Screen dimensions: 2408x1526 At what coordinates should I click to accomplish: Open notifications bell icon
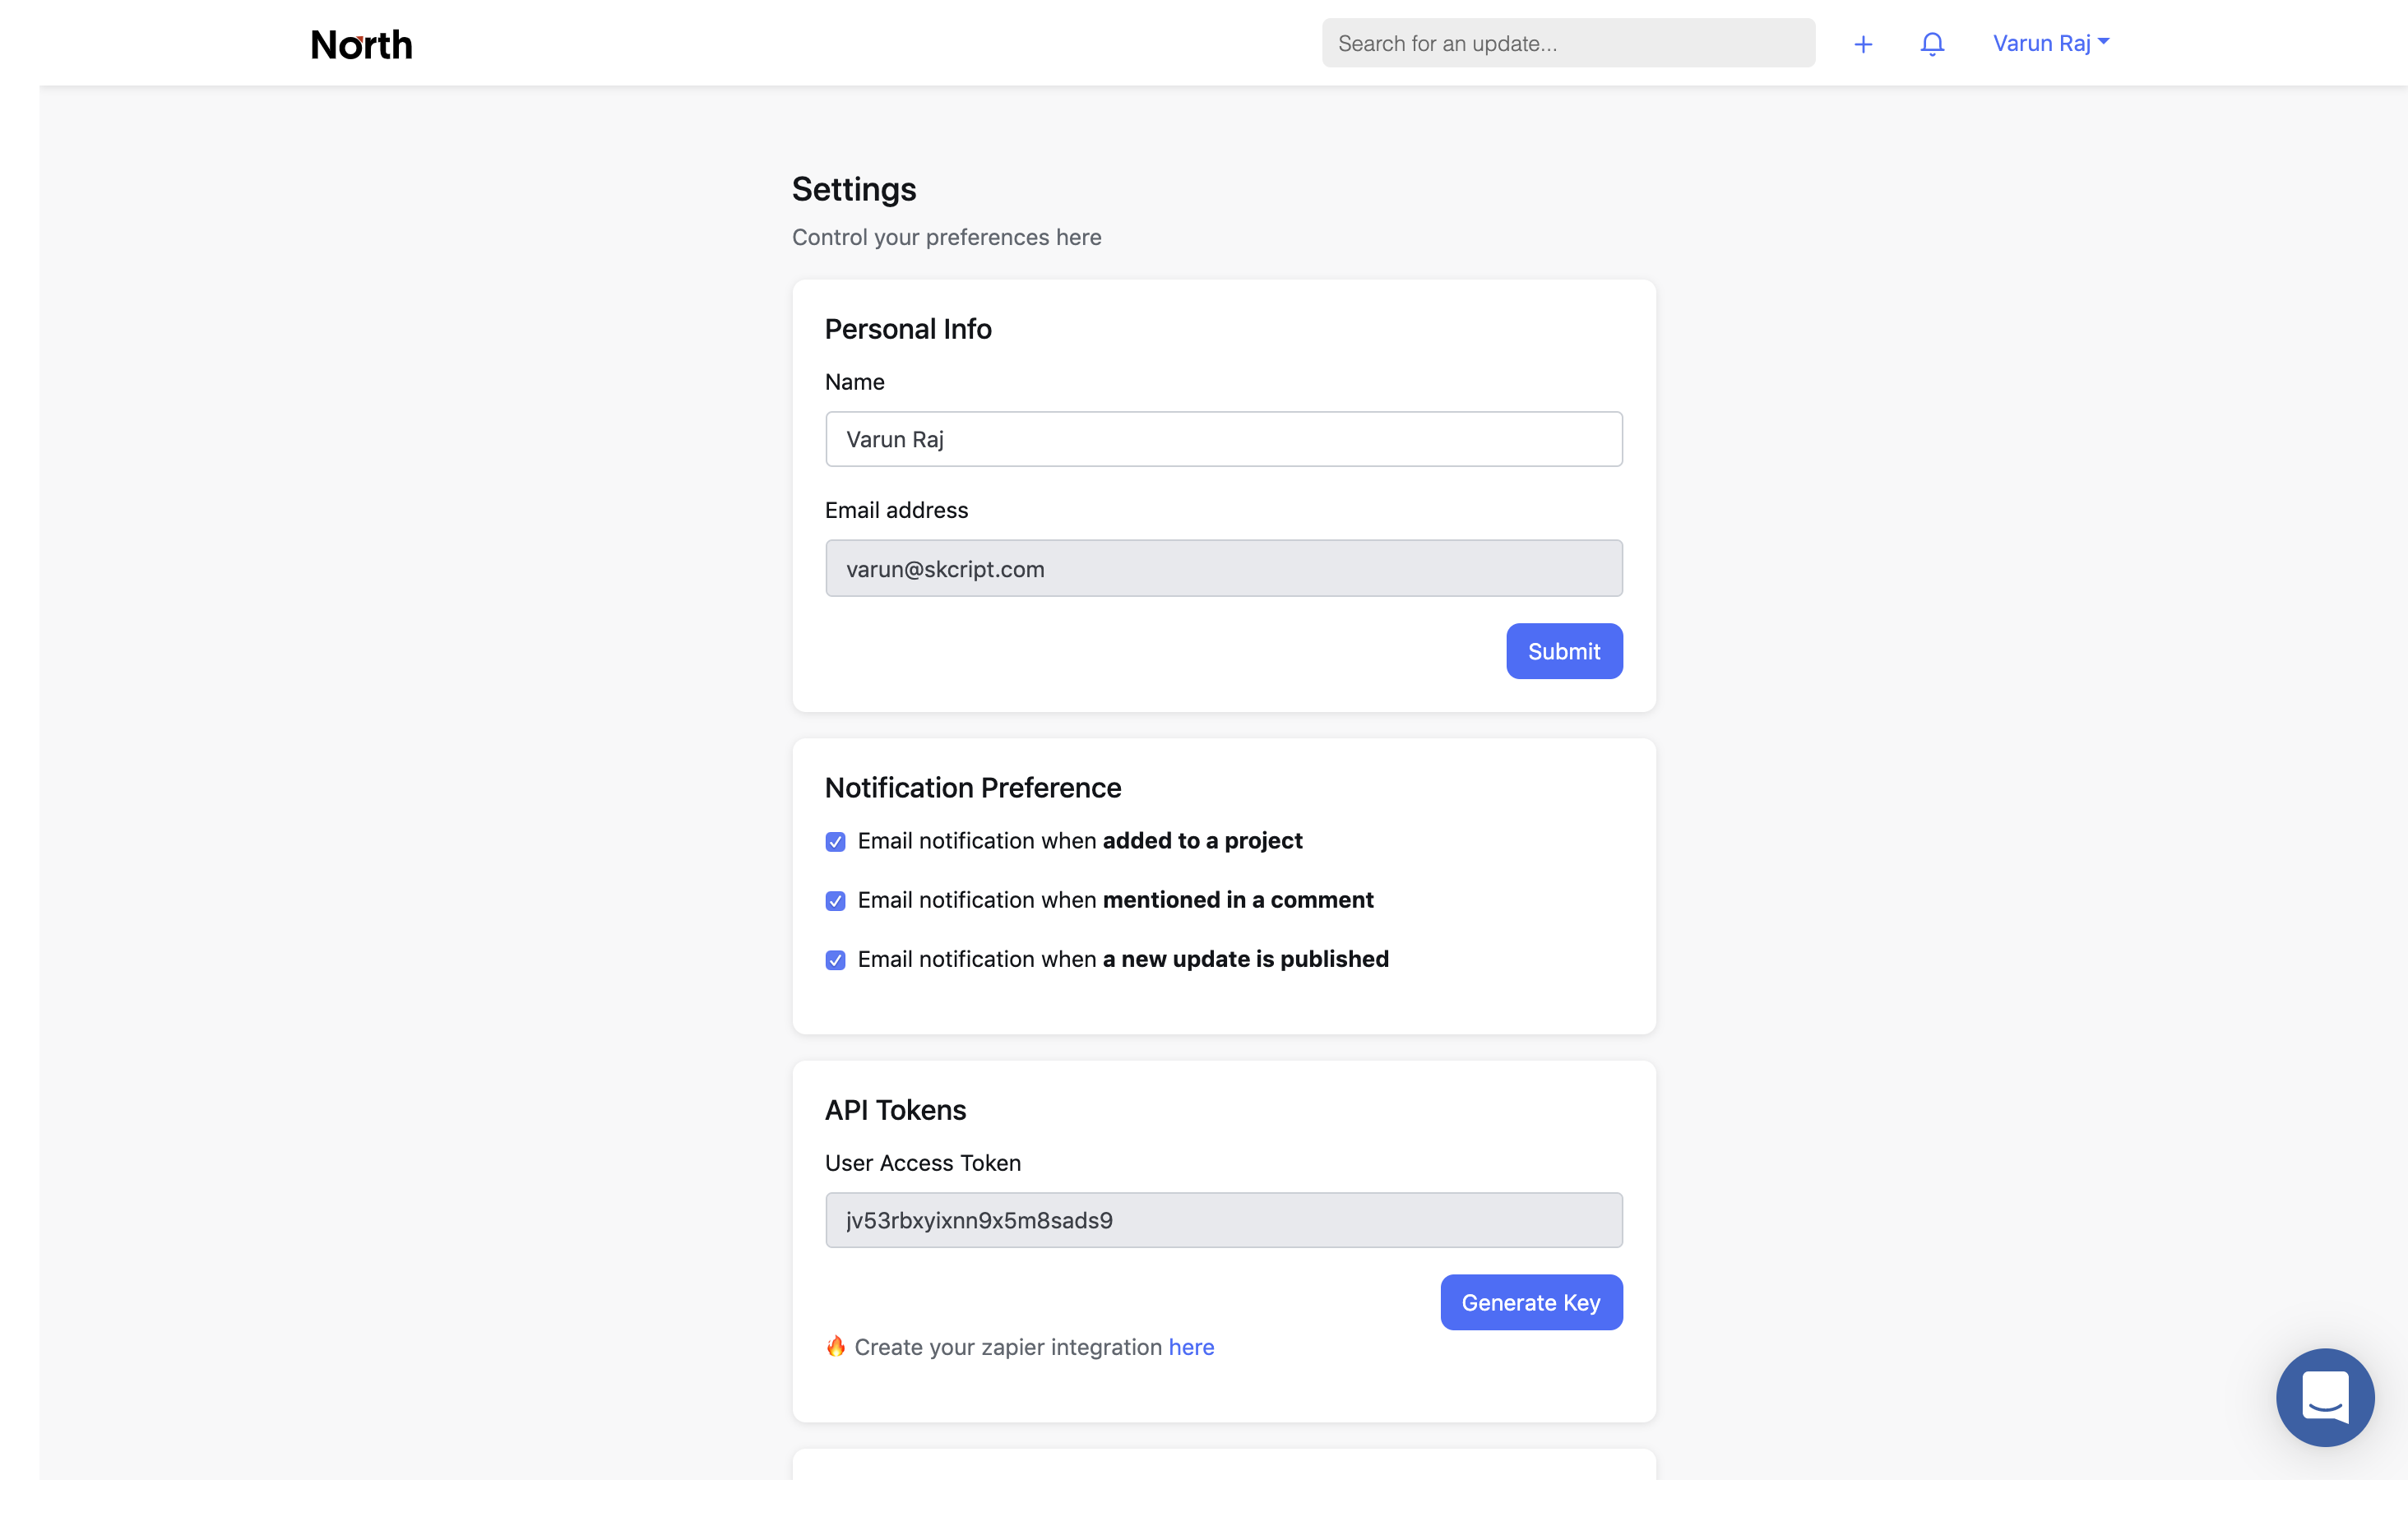[1932, 44]
